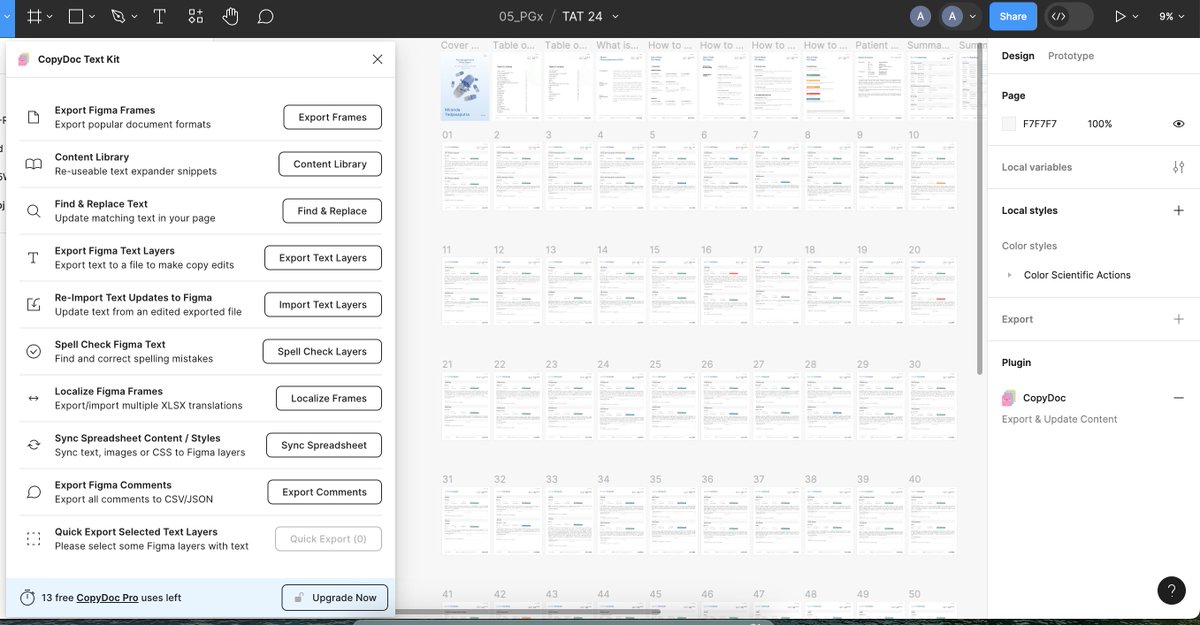Click the Export Text Layers button

point(323,258)
